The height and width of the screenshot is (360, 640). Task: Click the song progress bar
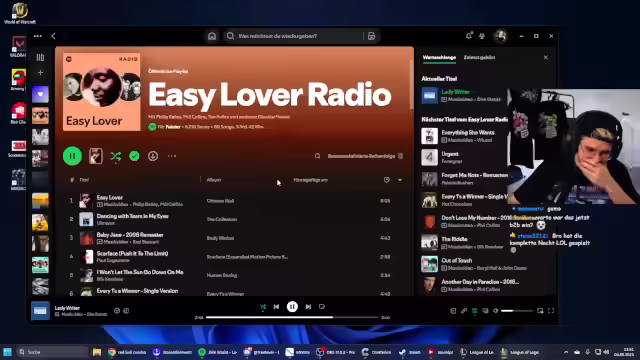(292, 317)
